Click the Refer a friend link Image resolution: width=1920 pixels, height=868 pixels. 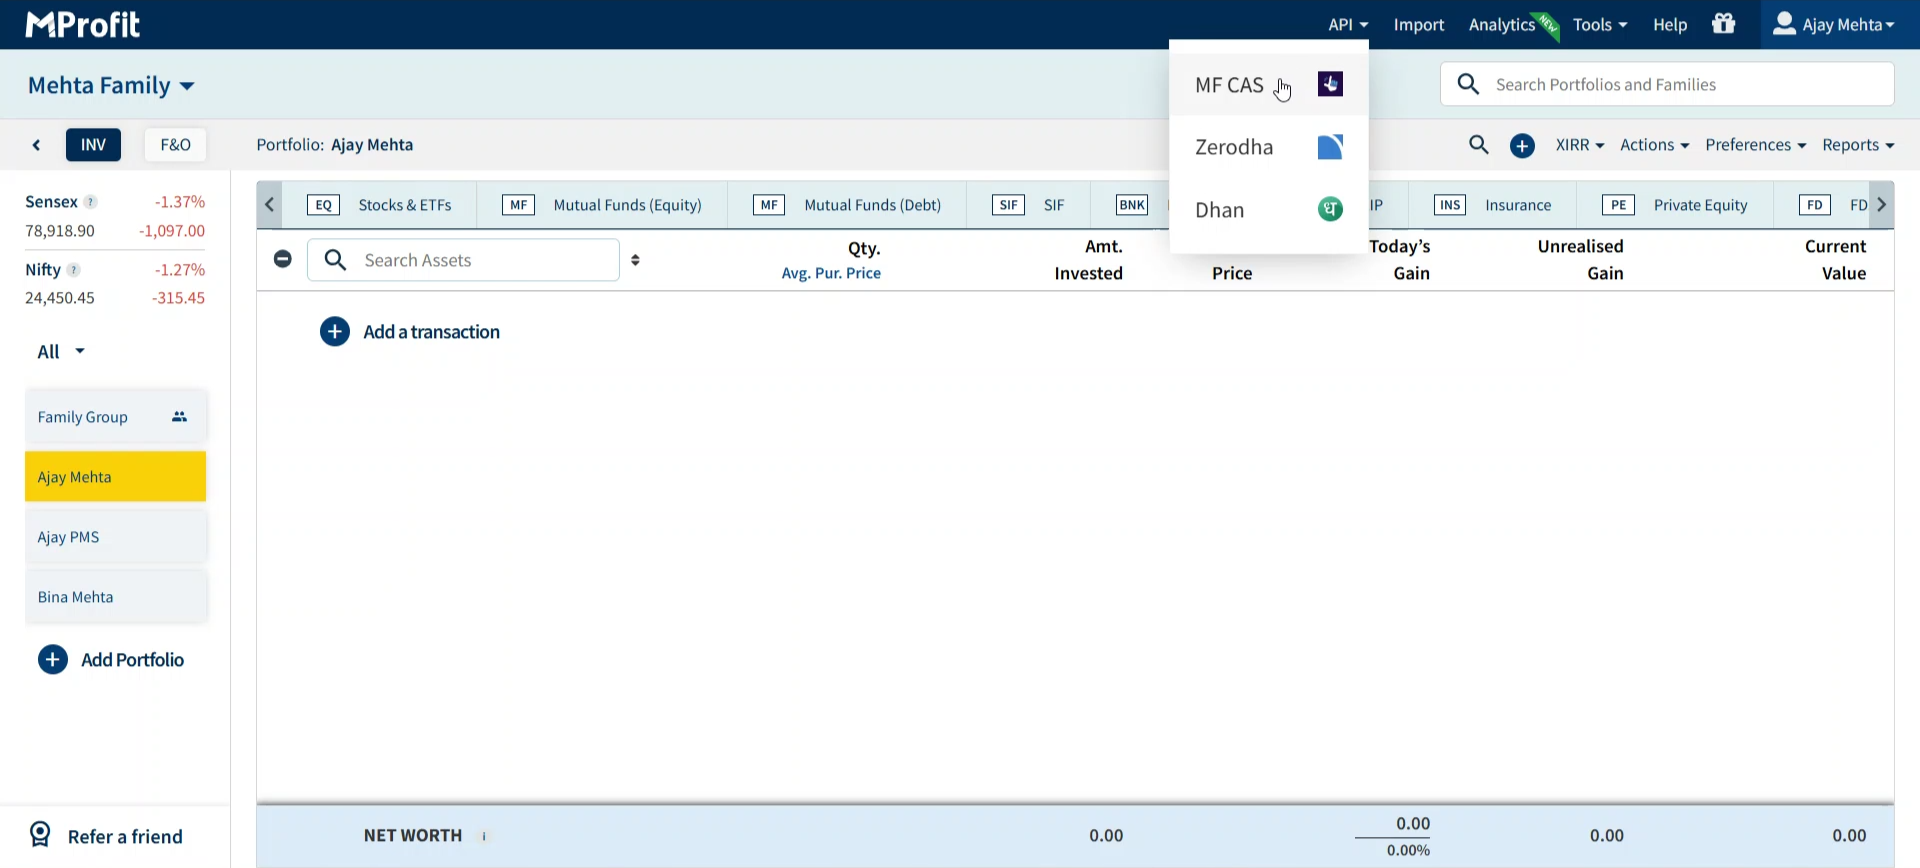(125, 837)
